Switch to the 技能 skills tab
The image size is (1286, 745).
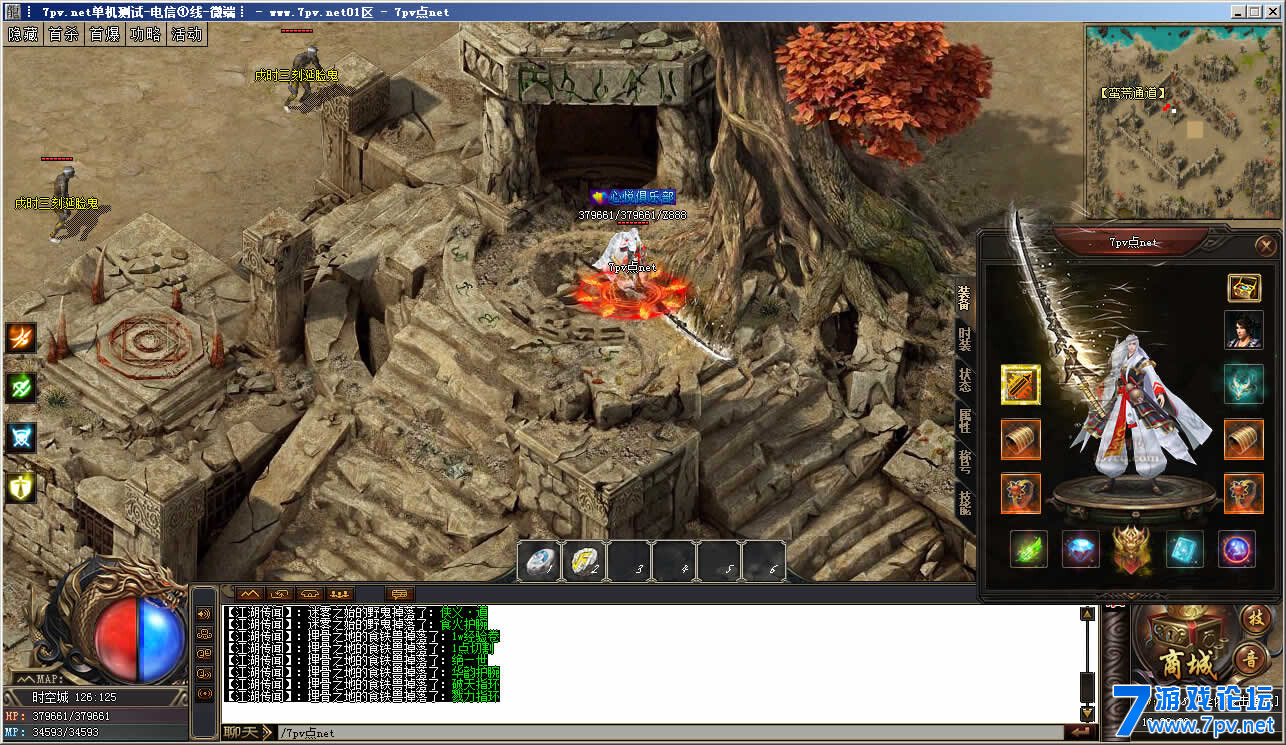pyautogui.click(x=964, y=503)
